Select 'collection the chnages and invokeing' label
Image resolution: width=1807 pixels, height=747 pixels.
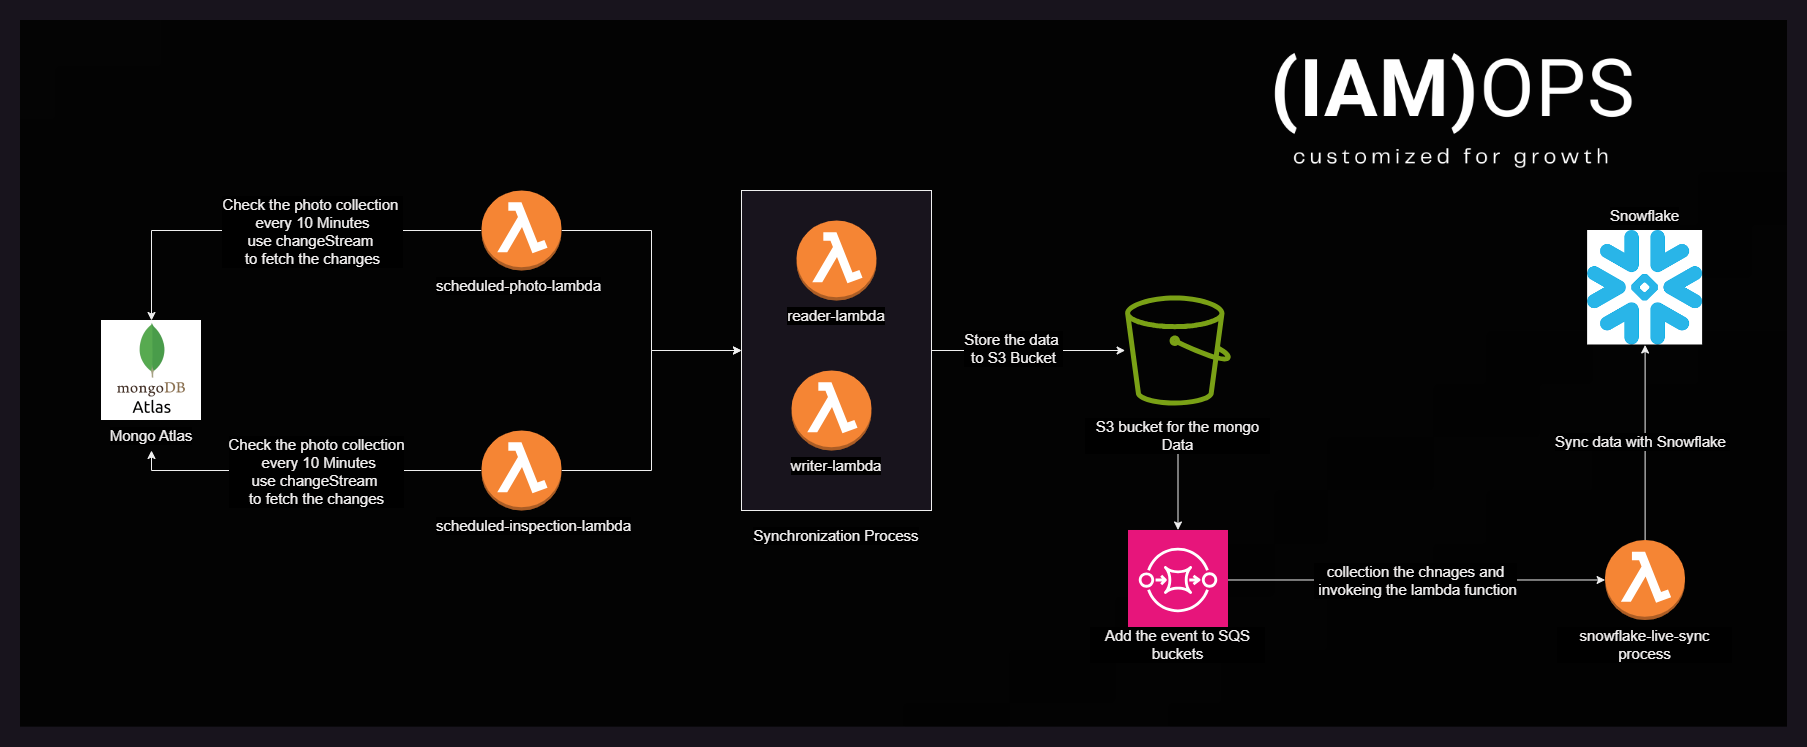click(1417, 581)
